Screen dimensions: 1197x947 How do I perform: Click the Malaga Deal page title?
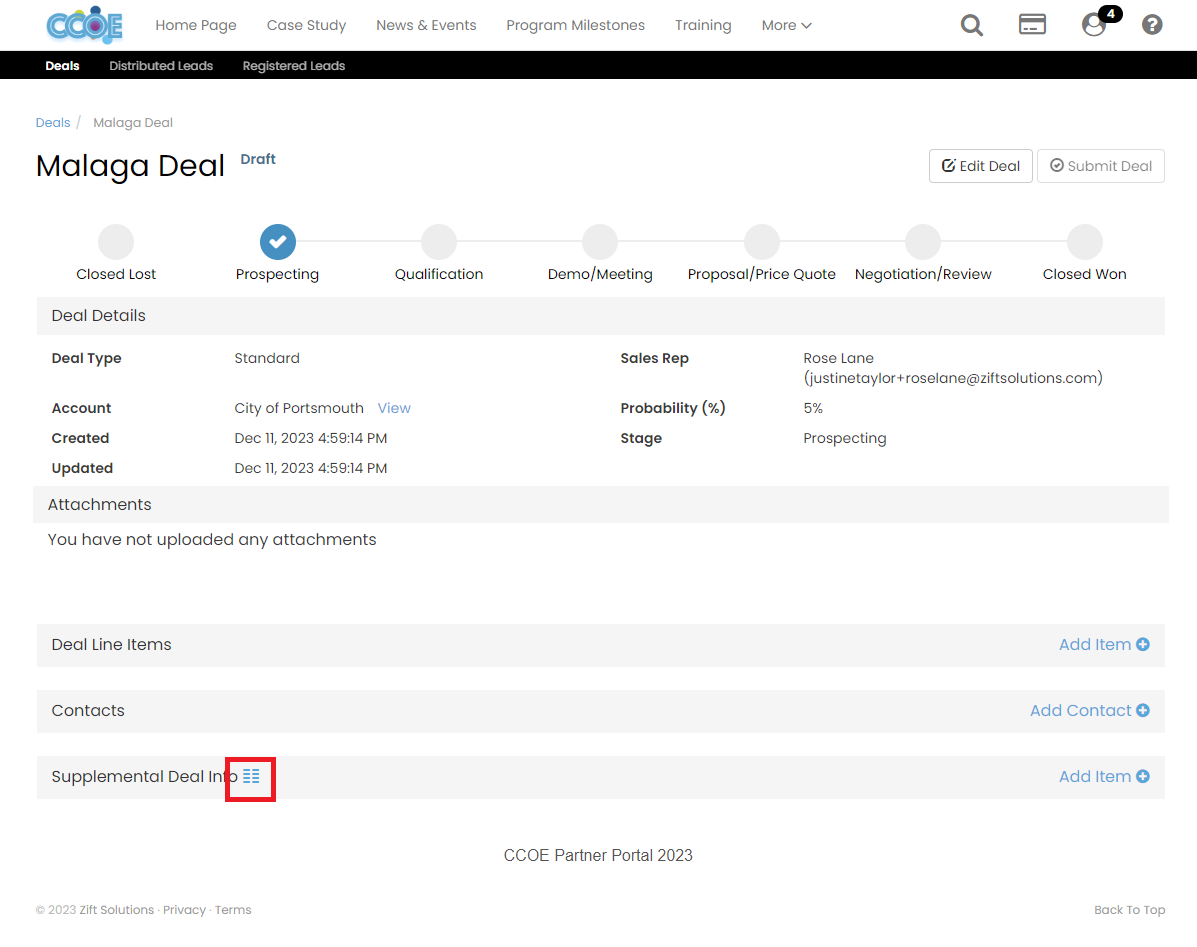point(131,166)
